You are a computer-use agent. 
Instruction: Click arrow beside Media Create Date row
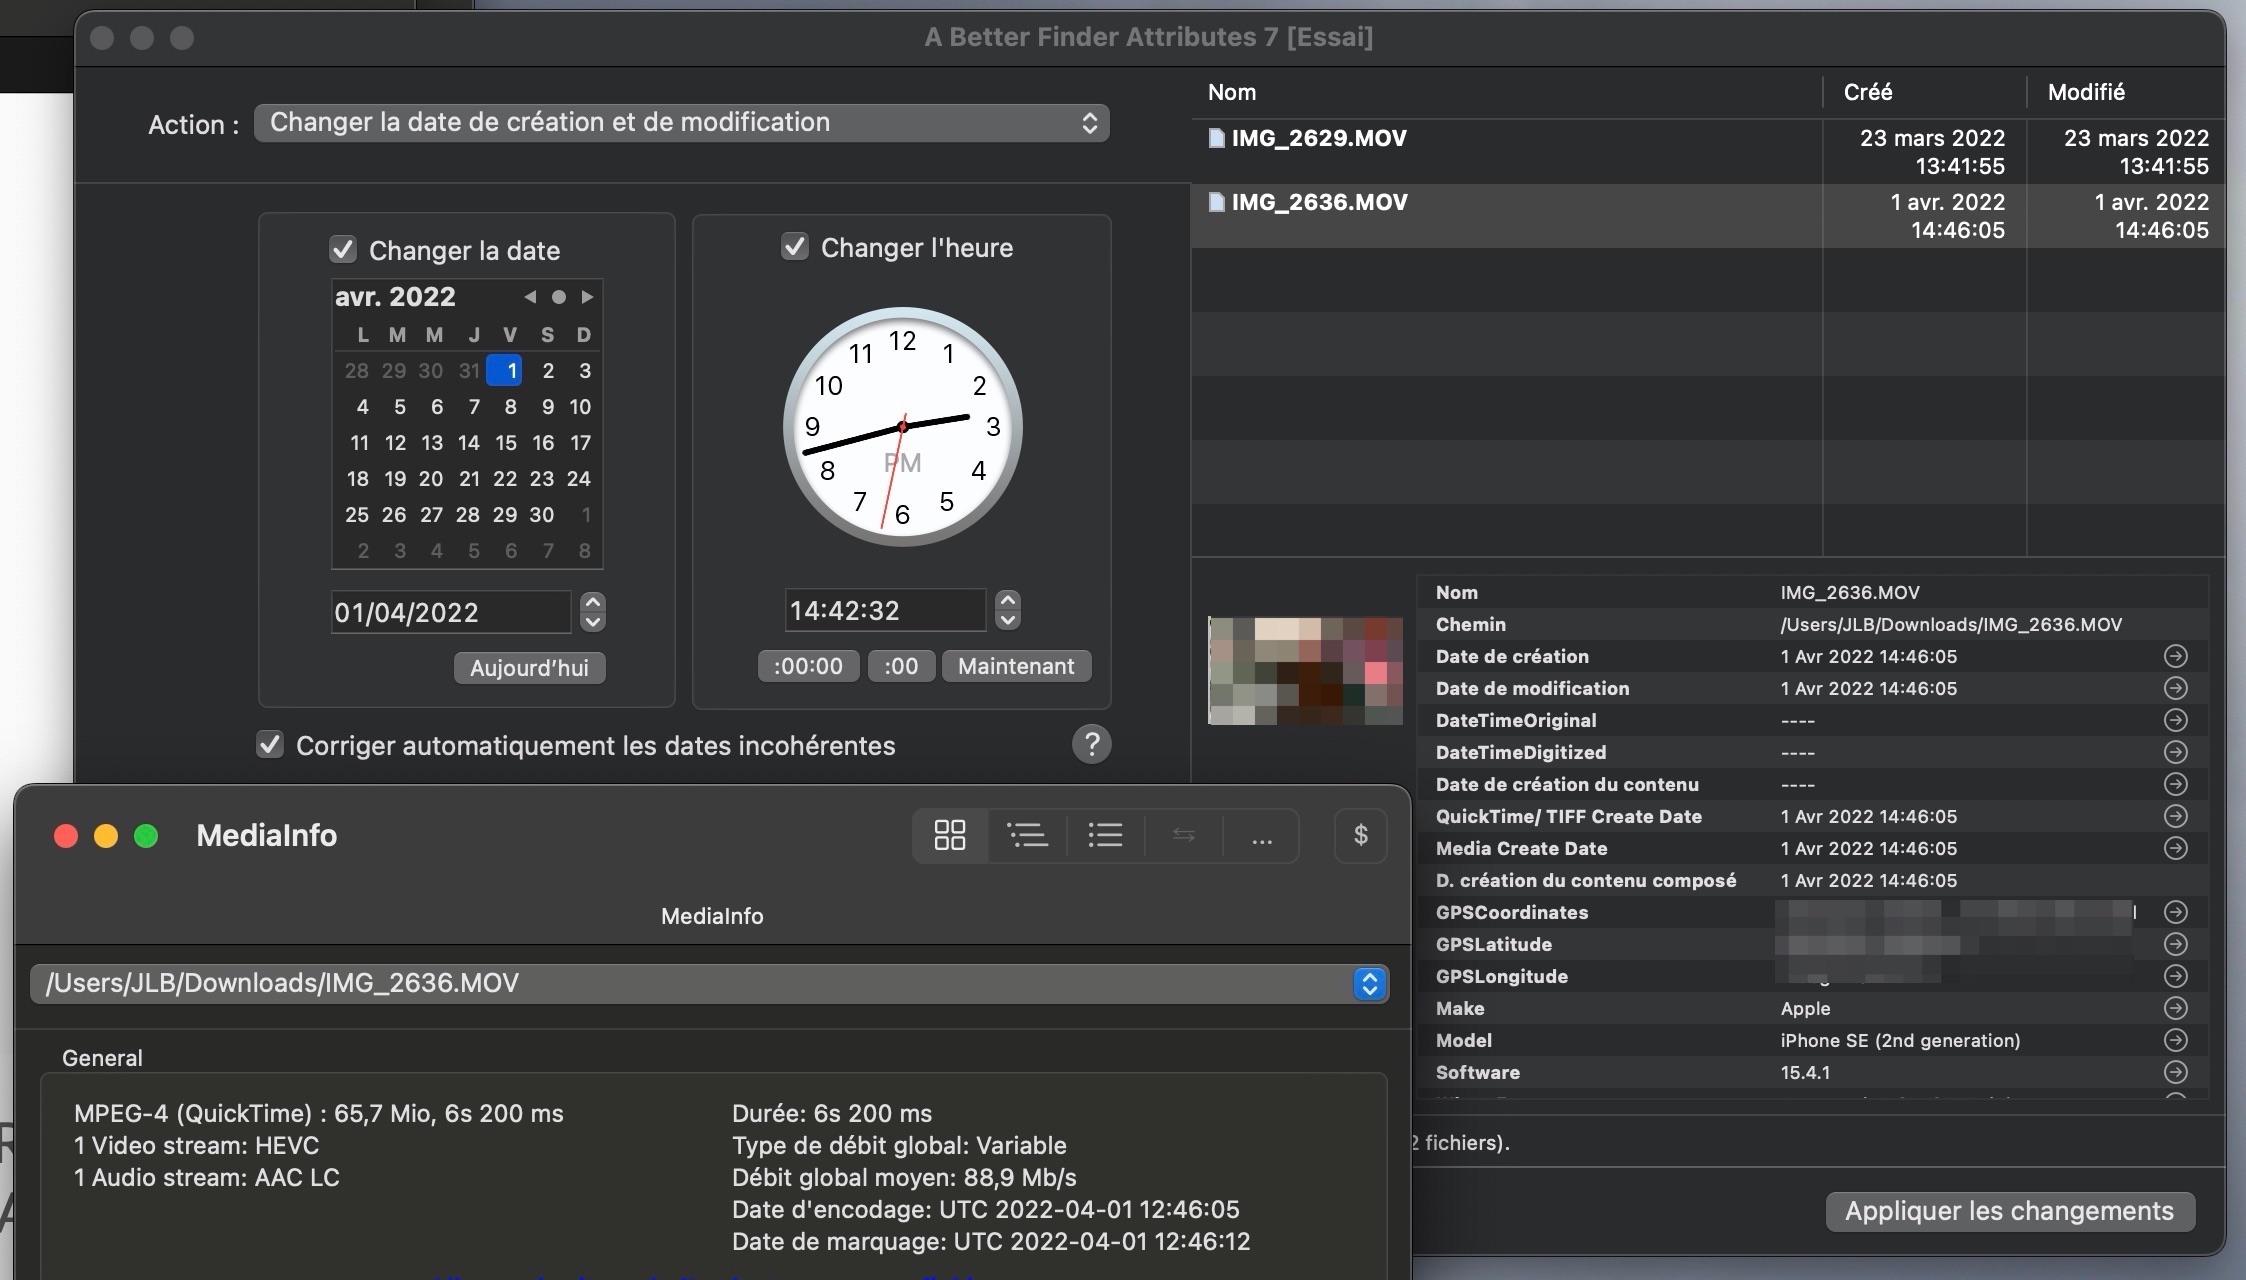2175,848
